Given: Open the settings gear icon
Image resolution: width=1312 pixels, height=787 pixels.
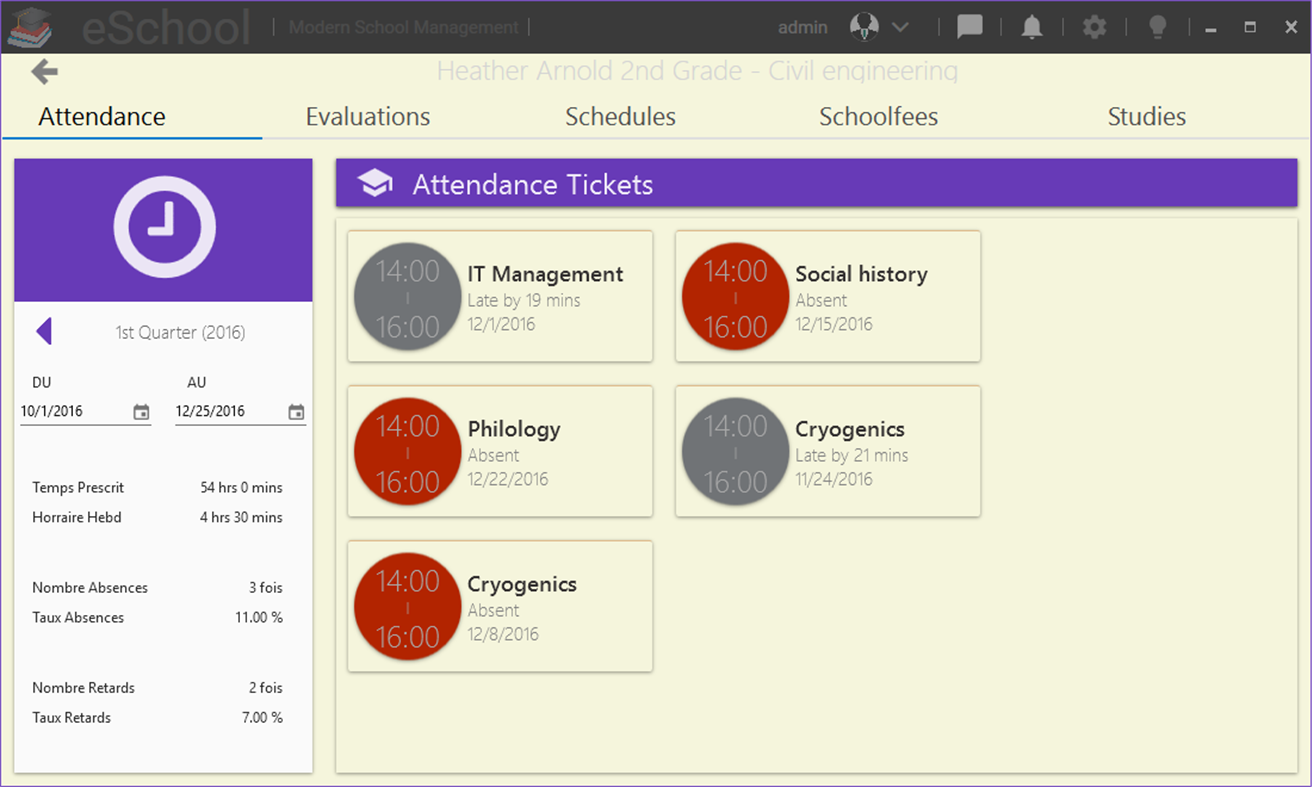Looking at the screenshot, I should 1093,27.
